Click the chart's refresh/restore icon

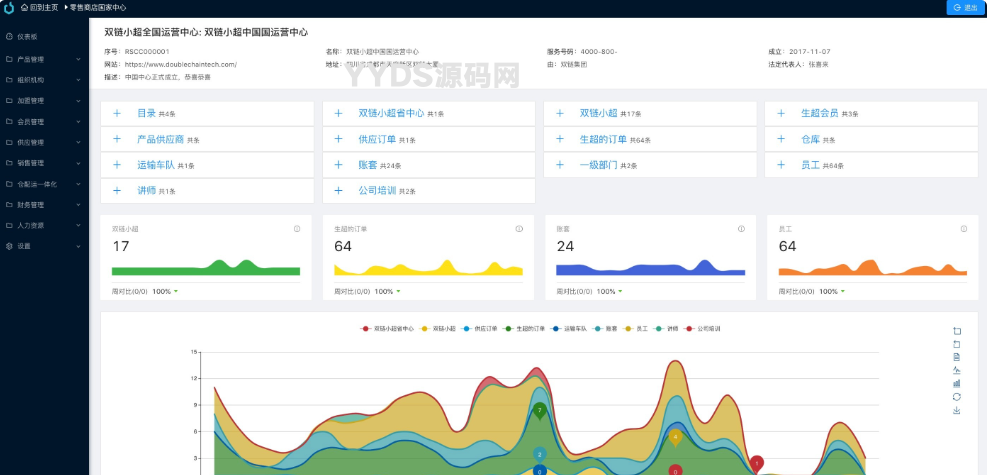[957, 396]
